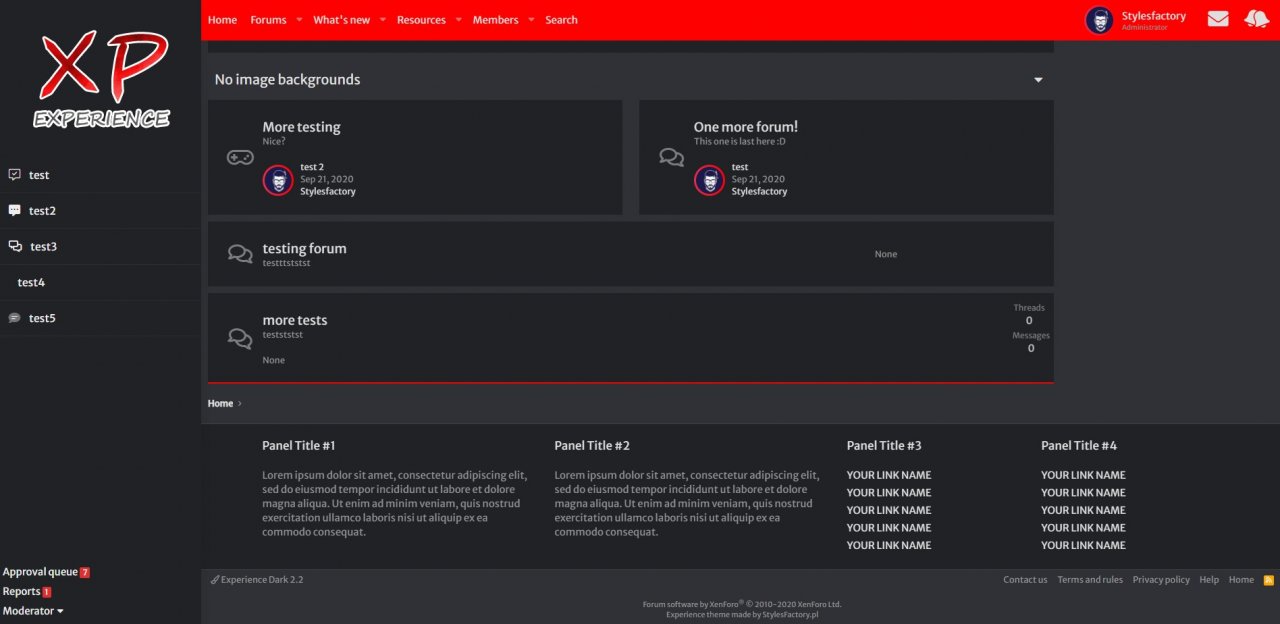Expand the Forums menu dropdown arrow
This screenshot has height=624, width=1280.
[299, 20]
